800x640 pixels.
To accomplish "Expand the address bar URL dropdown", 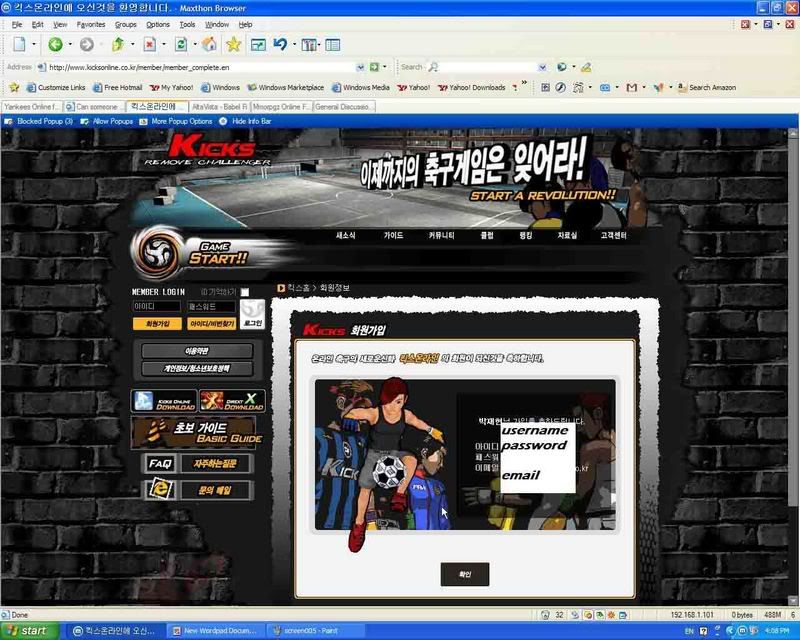I will [360, 67].
